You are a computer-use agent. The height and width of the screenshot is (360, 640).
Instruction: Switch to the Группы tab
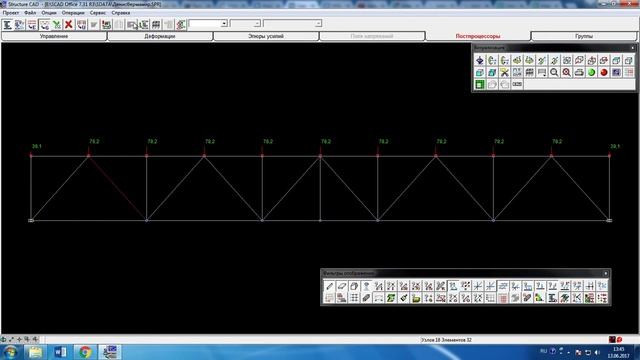(584, 36)
